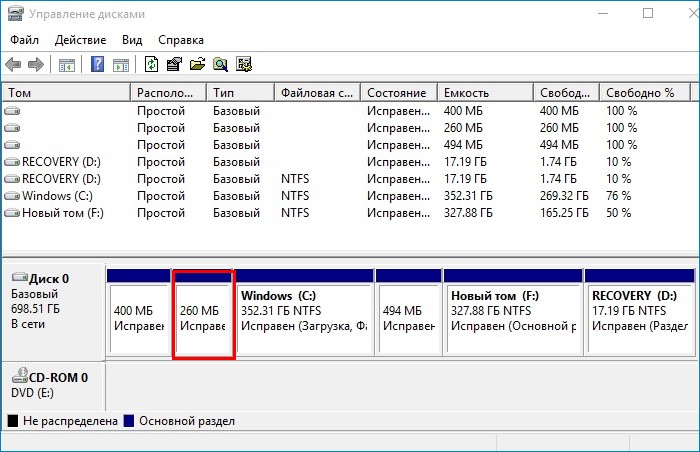Open the Справка menu
Viewport: 700px width, 452px height.
[180, 40]
